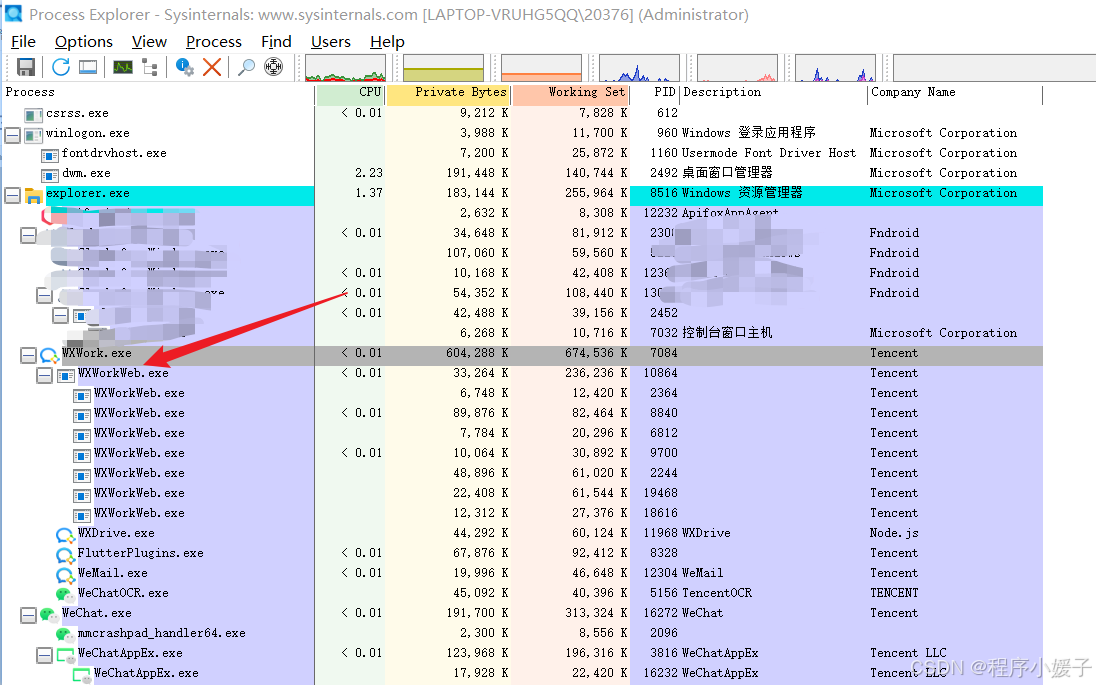1096x685 pixels.
Task: Click the icon of WXWorkWeb.exe PID 18616
Action: [82, 515]
